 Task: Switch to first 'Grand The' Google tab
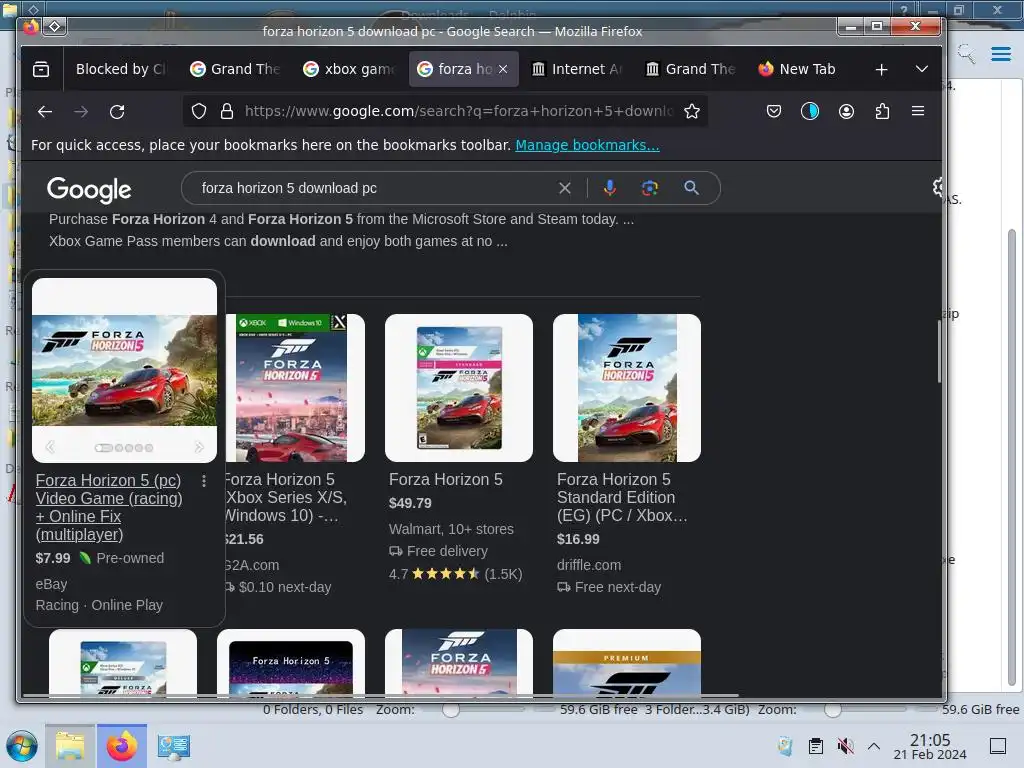(236, 69)
